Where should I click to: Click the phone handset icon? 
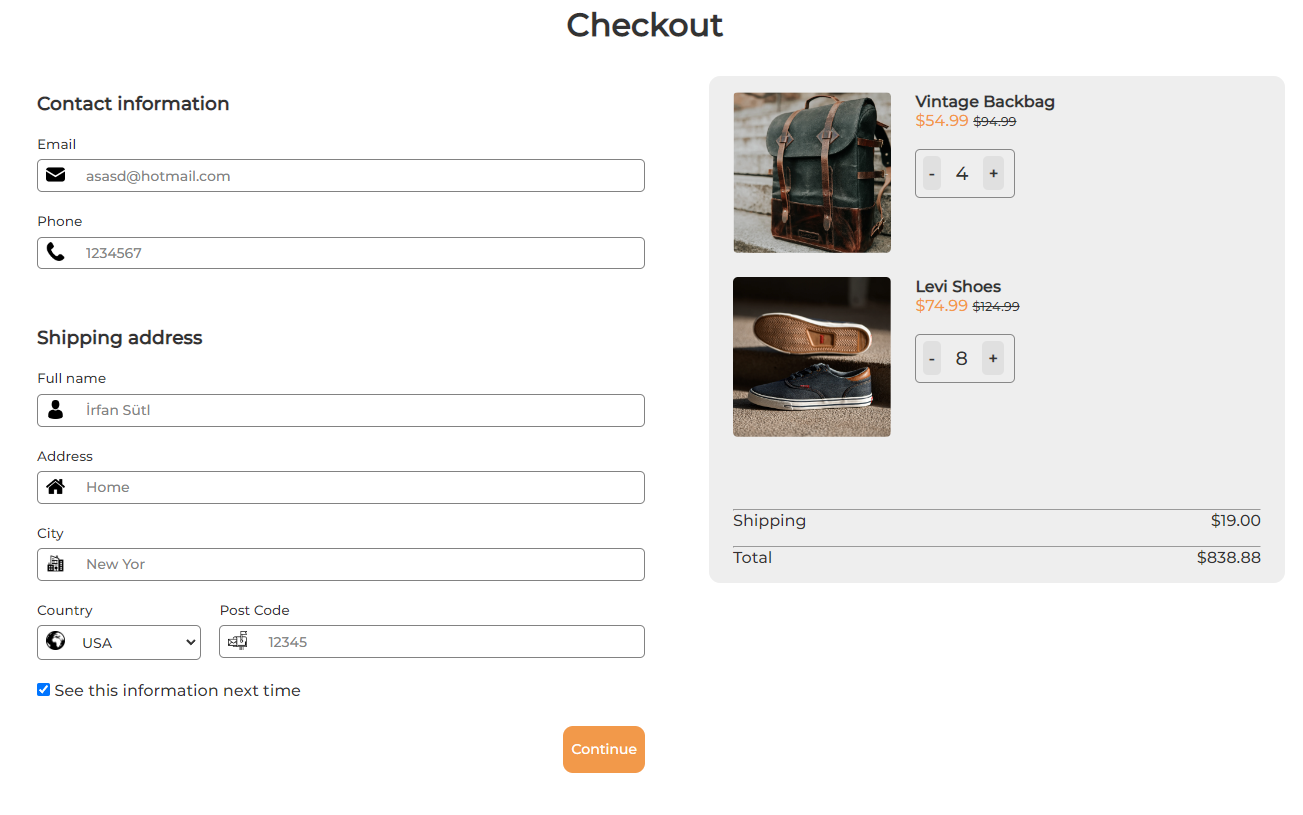pyautogui.click(x=56, y=252)
